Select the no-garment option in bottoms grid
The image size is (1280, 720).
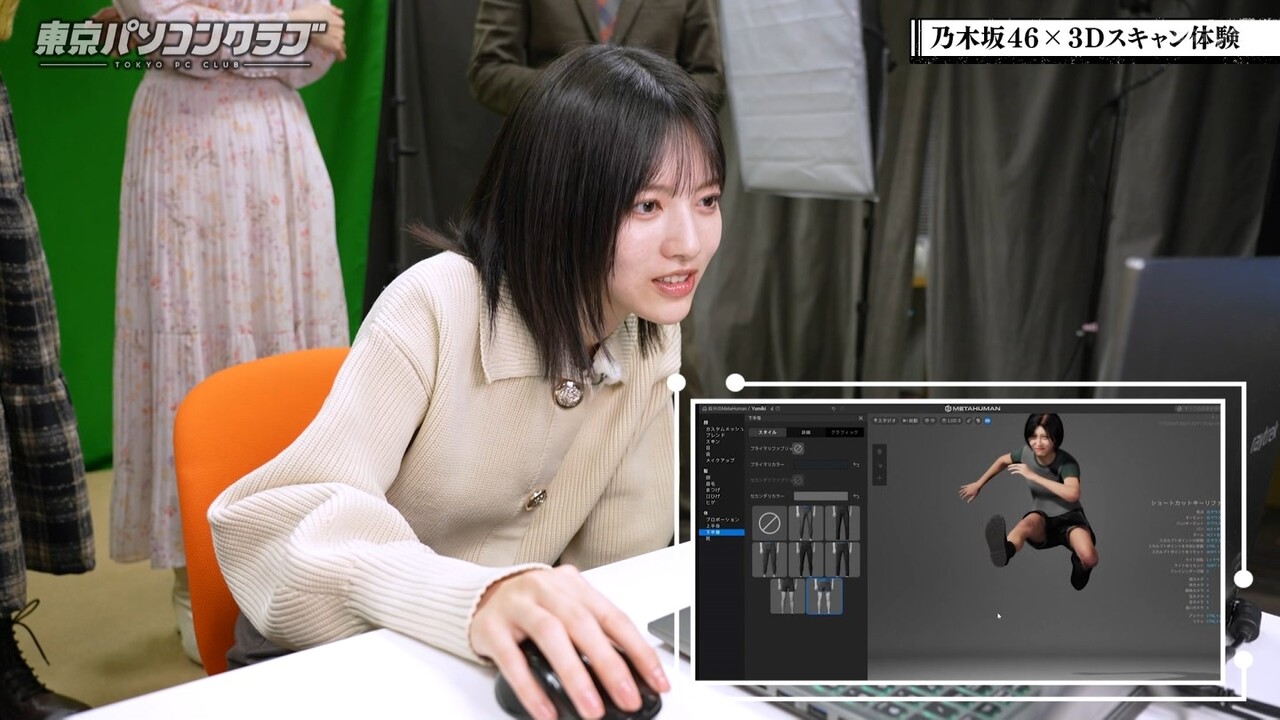(770, 523)
